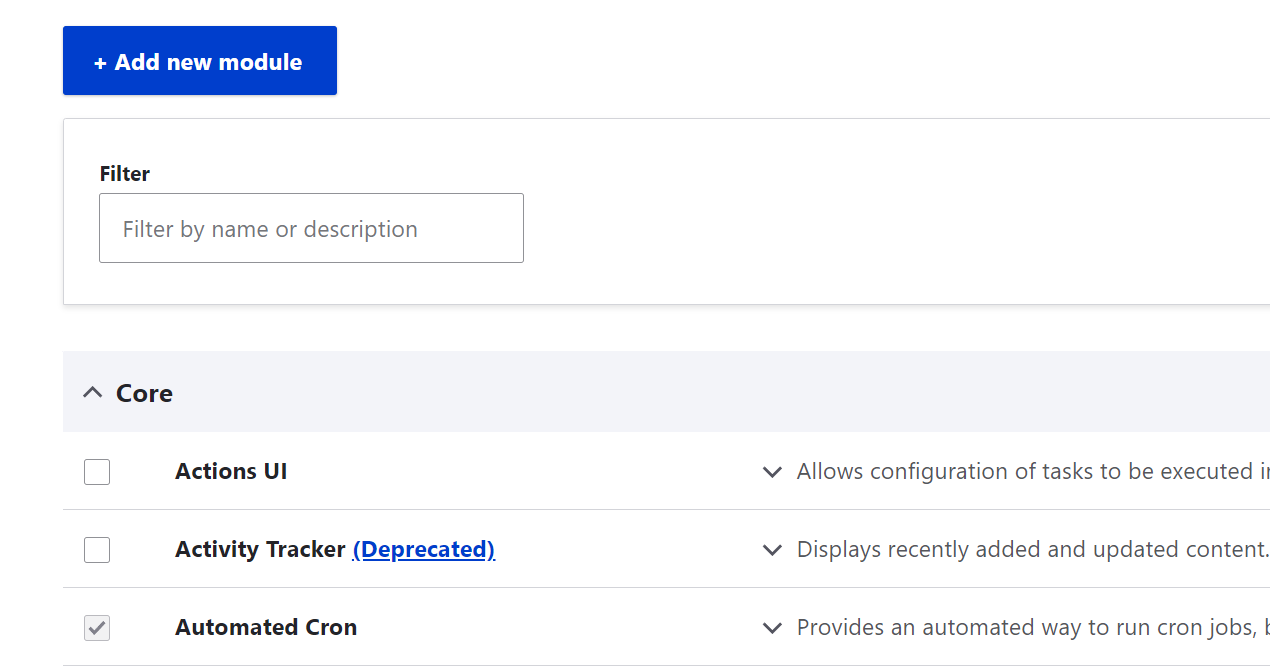
Task: Expand the Actions UI description chevron
Action: coord(772,472)
